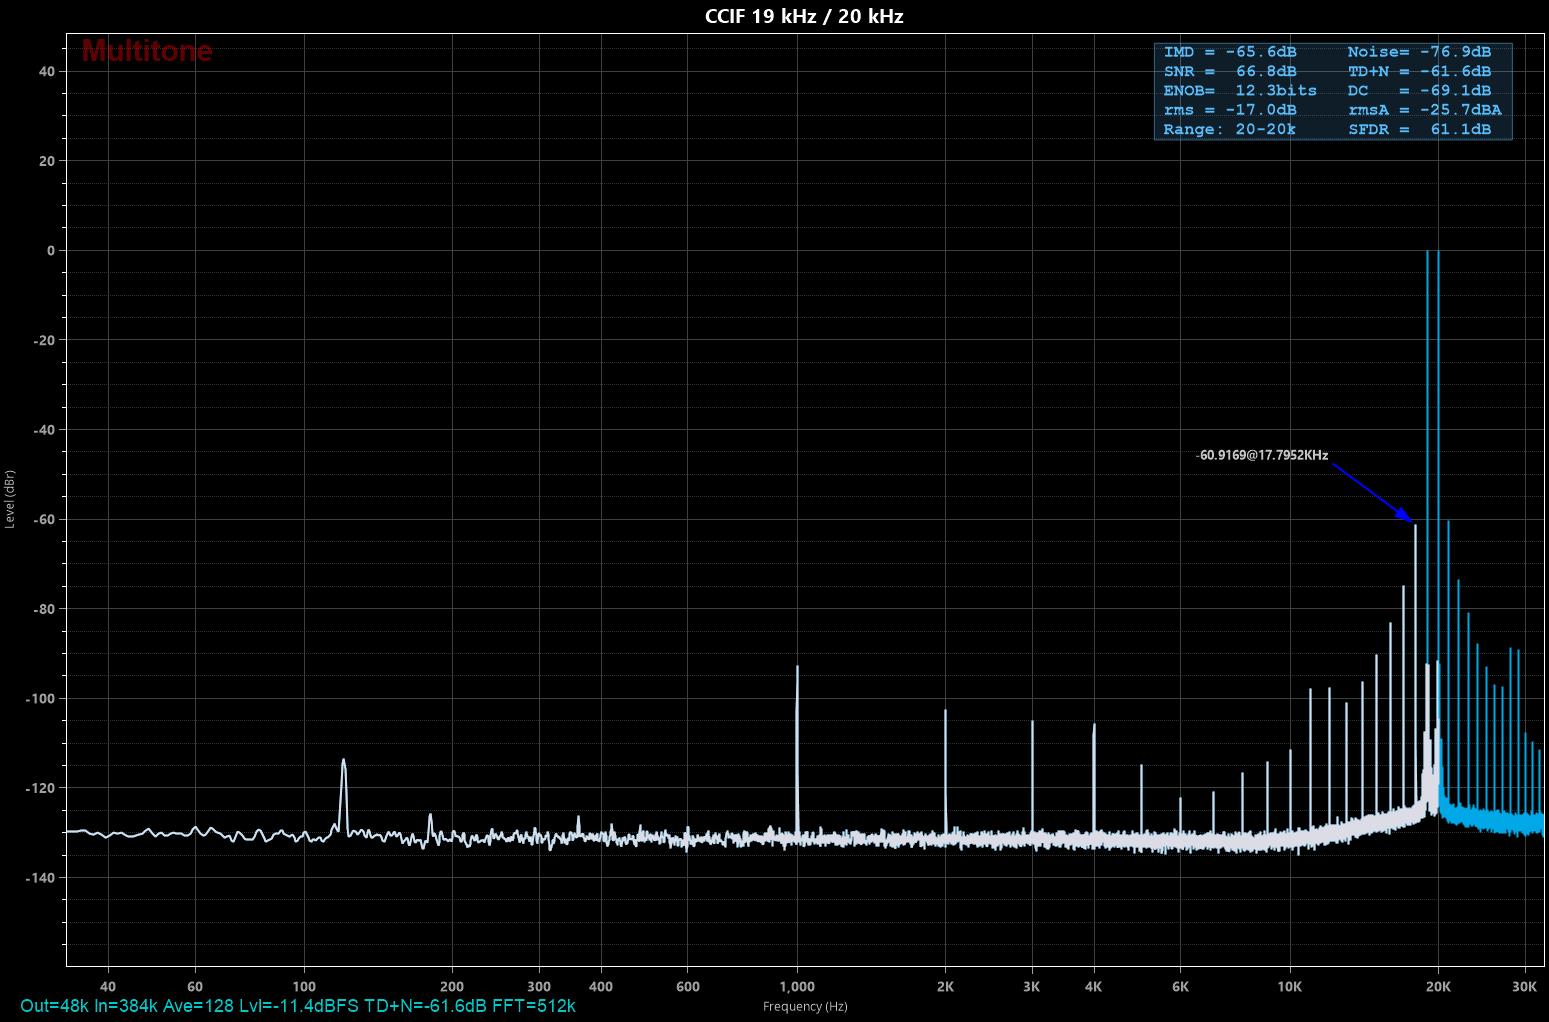The height and width of the screenshot is (1022, 1549).
Task: Click the 100 Hz tick label
Action: (304, 986)
